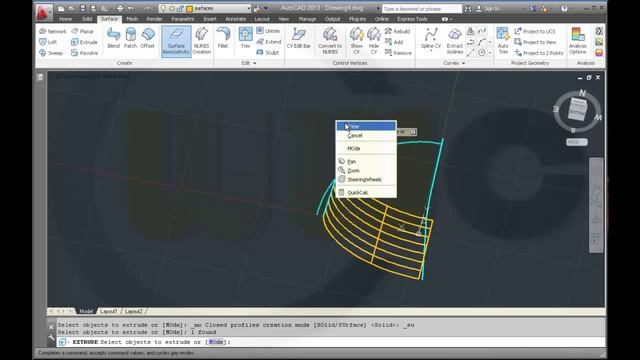640x360 pixels.
Task: Click Hide CV
Action: (x=373, y=41)
